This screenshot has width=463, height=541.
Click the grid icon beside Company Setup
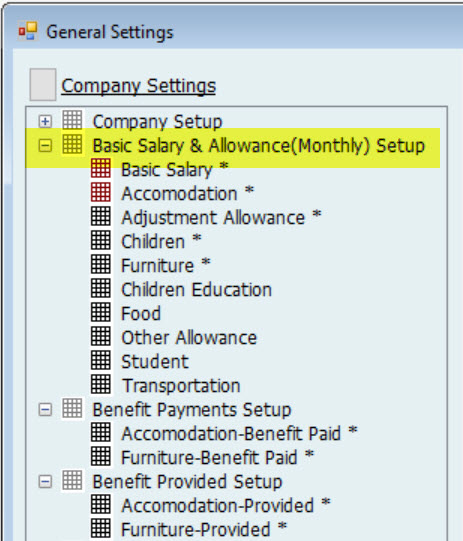click(x=72, y=120)
